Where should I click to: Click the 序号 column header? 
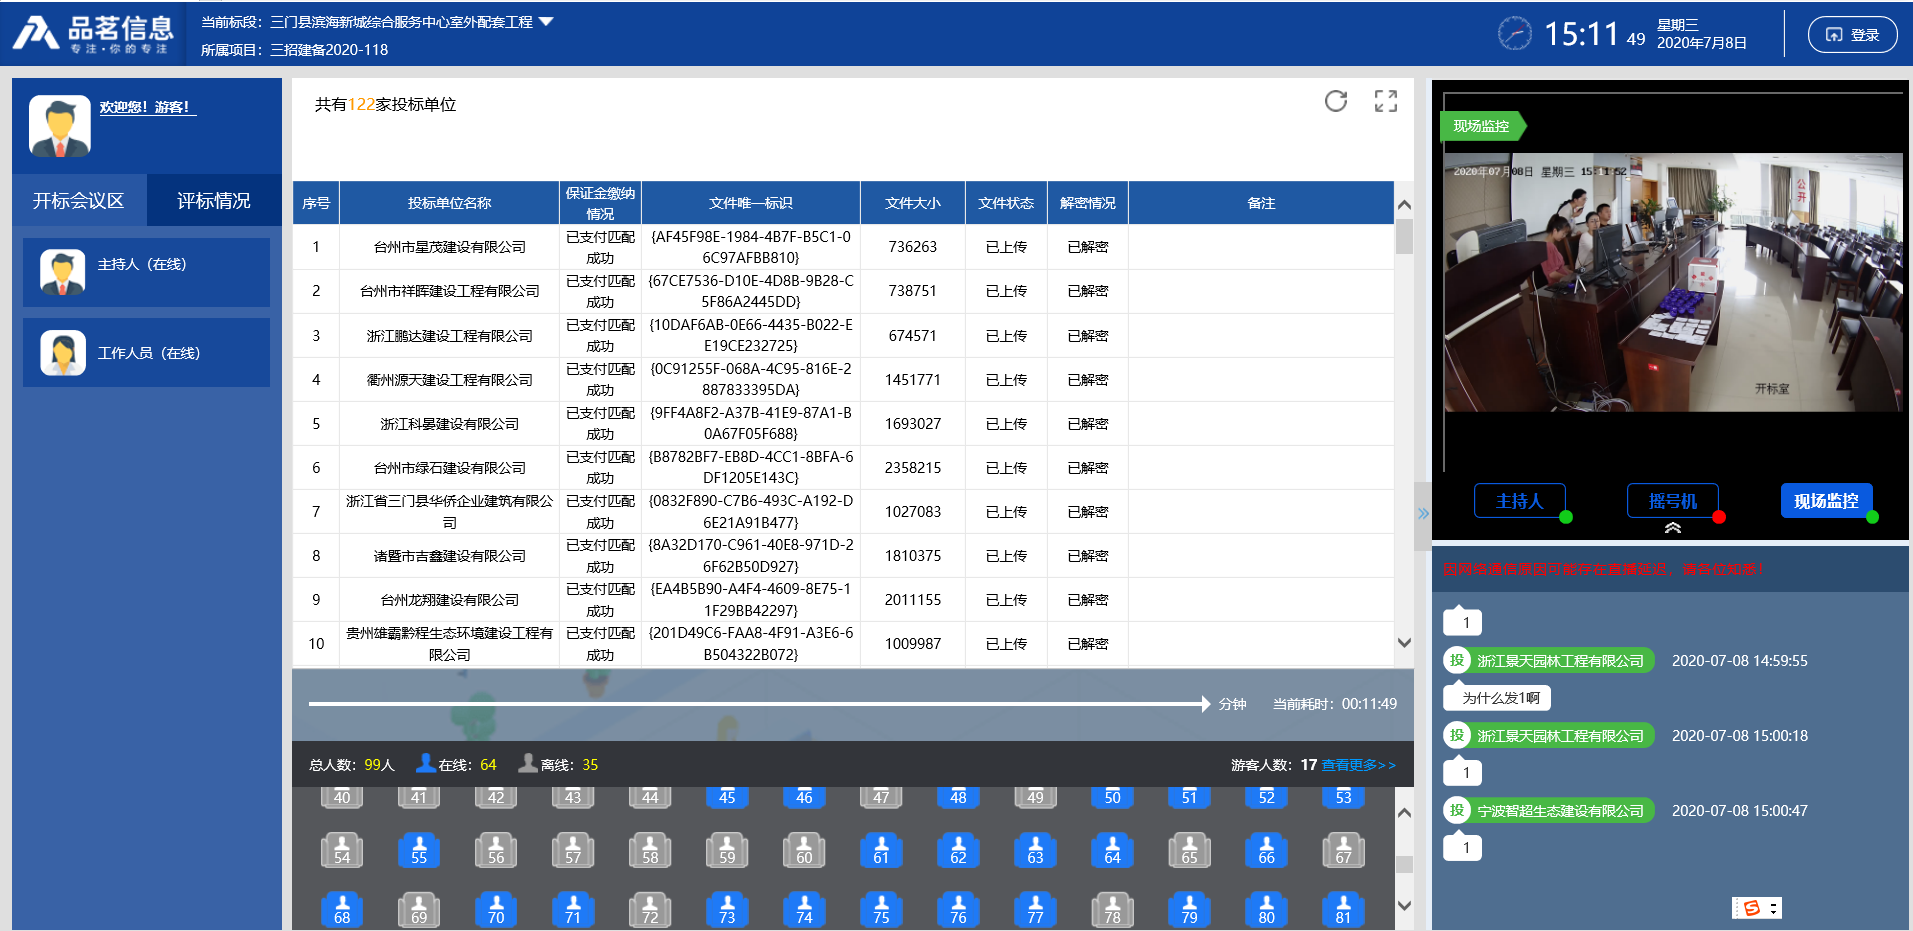[316, 203]
